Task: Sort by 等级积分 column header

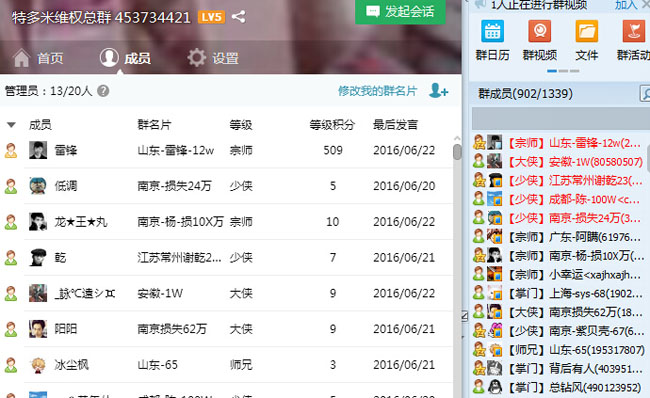Action: tap(332, 125)
